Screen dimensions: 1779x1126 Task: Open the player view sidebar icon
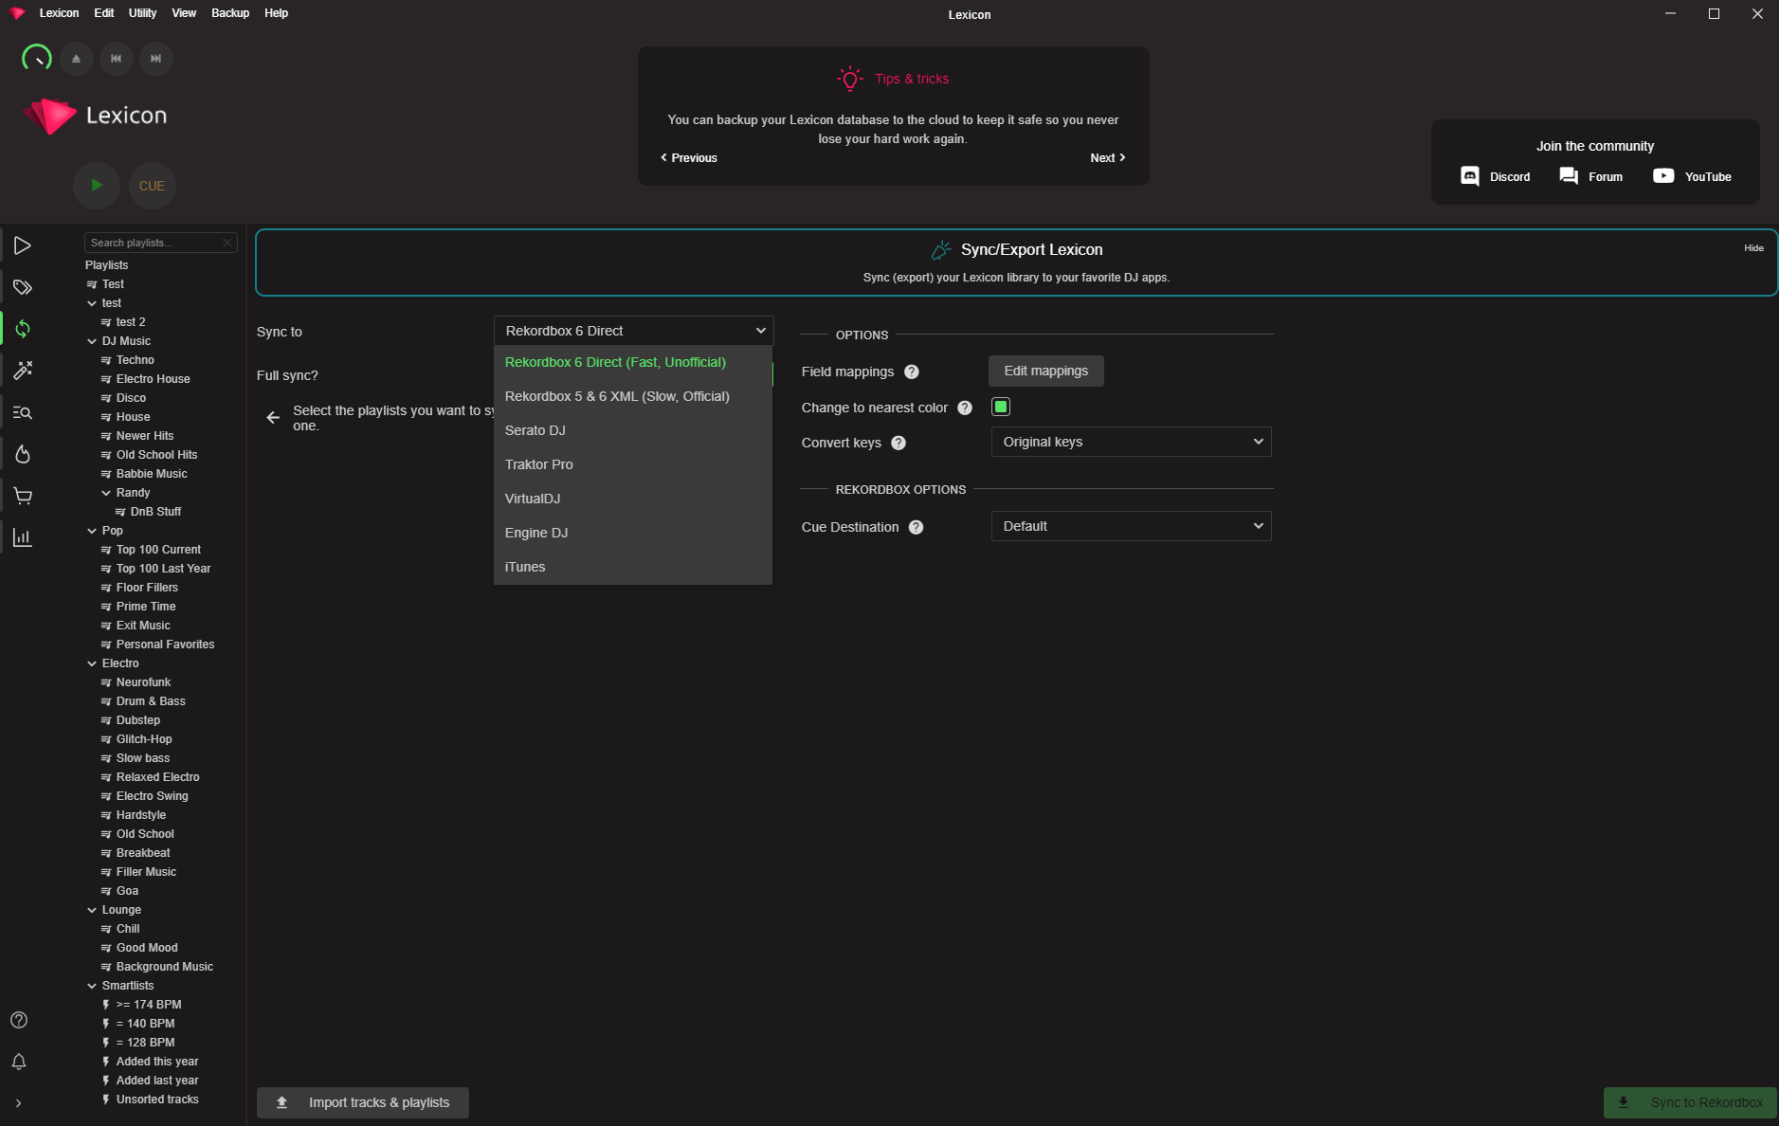coord(22,246)
